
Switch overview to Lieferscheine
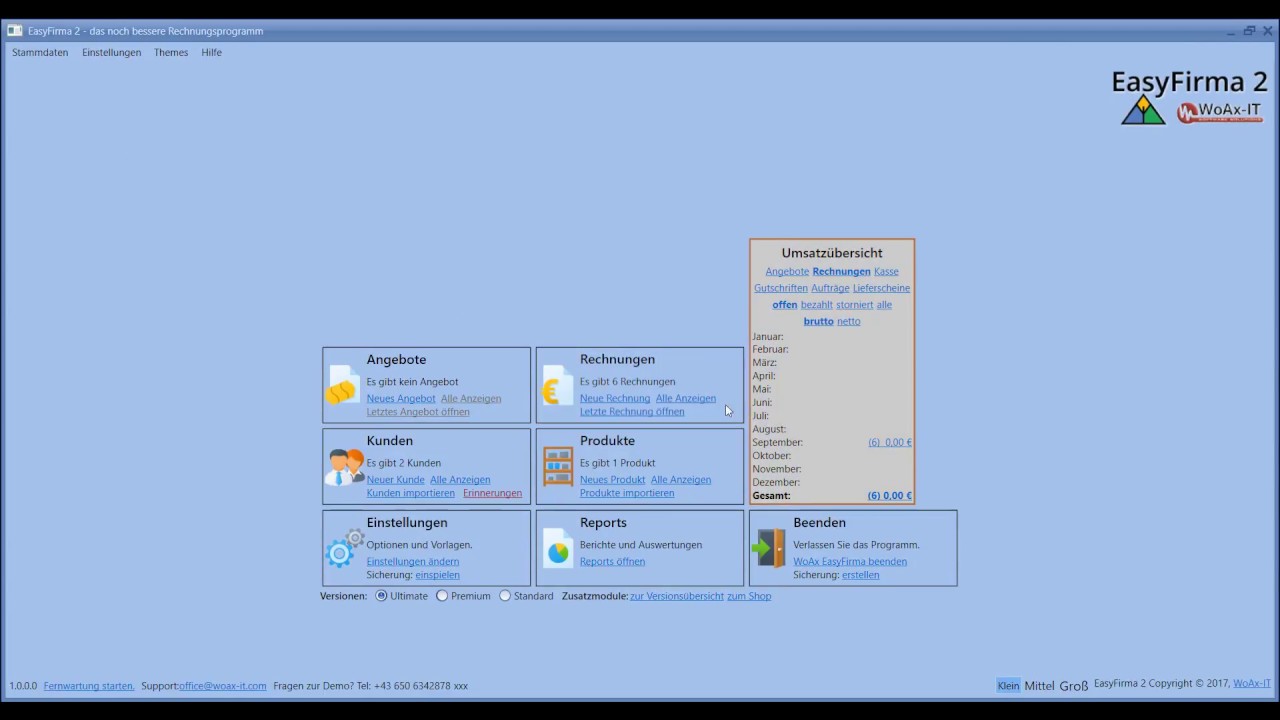click(881, 288)
